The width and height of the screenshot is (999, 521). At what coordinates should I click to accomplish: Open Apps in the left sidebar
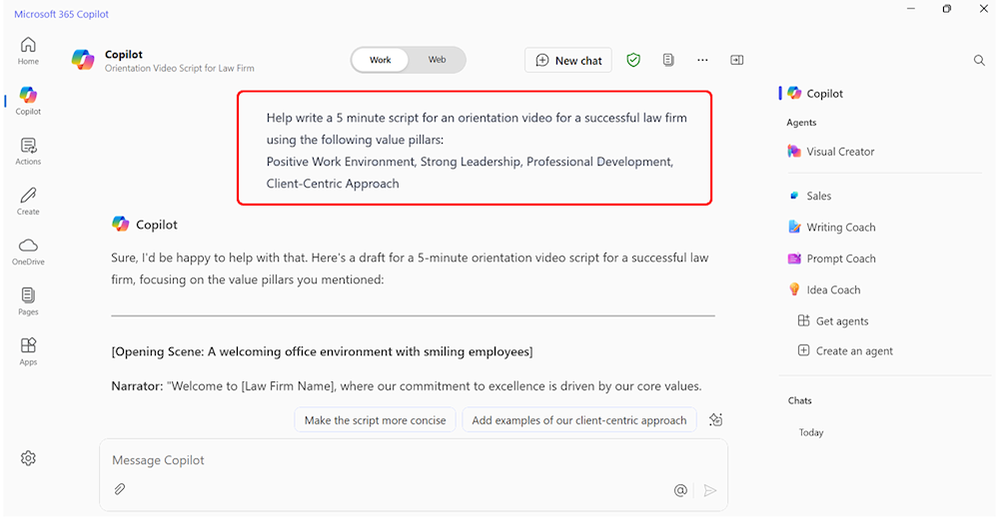coord(28,352)
